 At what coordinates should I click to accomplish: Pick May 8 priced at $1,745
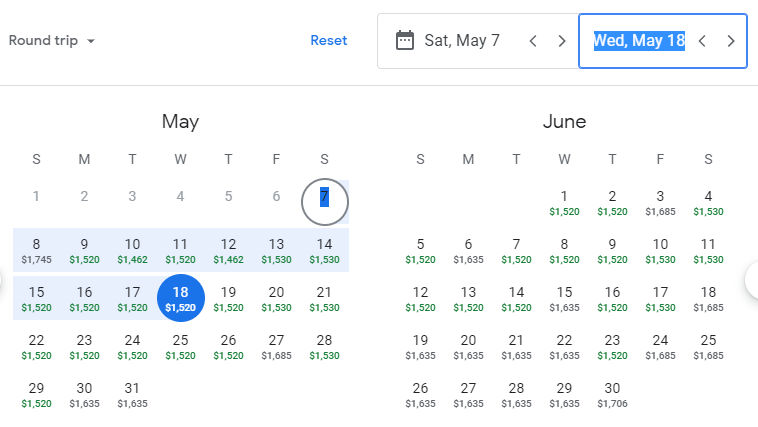pos(36,250)
